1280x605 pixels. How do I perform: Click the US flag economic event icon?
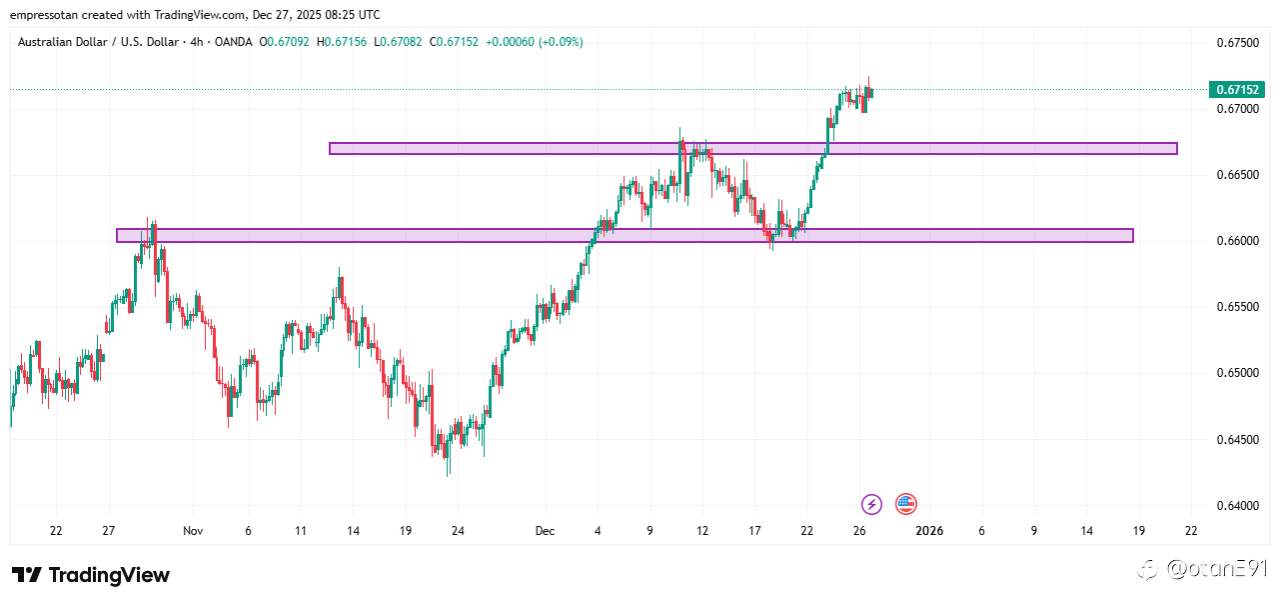point(905,504)
